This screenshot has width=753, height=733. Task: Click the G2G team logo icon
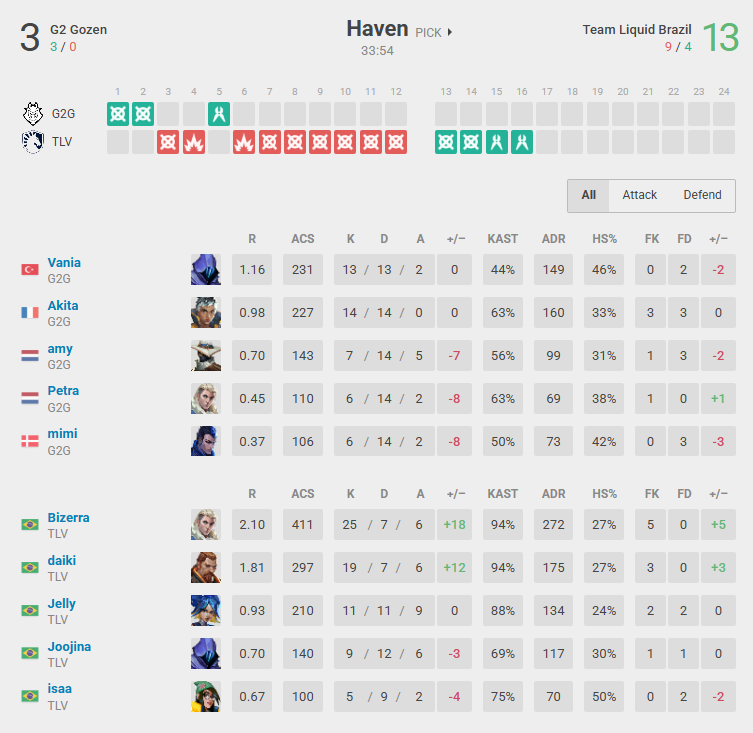(x=33, y=114)
